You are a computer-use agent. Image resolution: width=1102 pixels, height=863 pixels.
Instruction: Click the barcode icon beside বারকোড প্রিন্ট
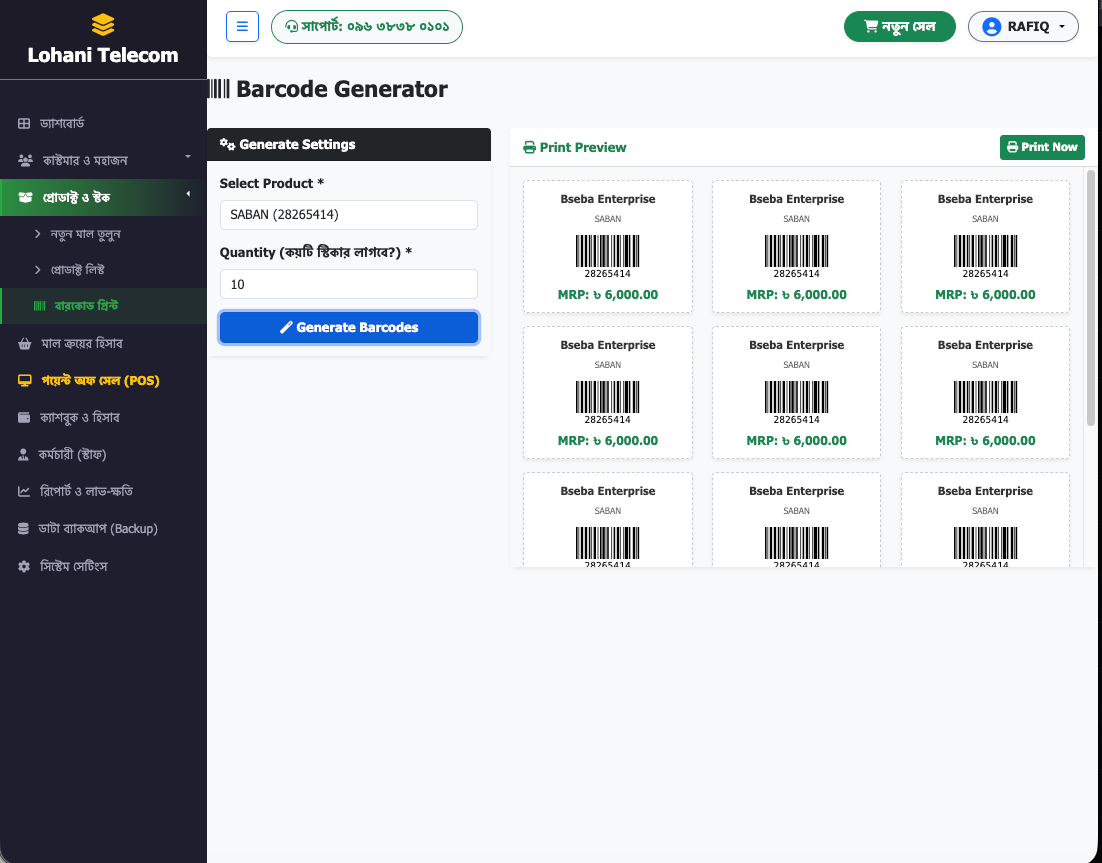40,306
